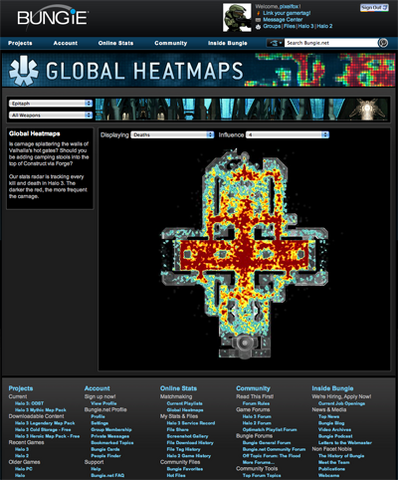Click the Sign Out button
Viewport: 398px width, 480px height.
[x=374, y=8]
